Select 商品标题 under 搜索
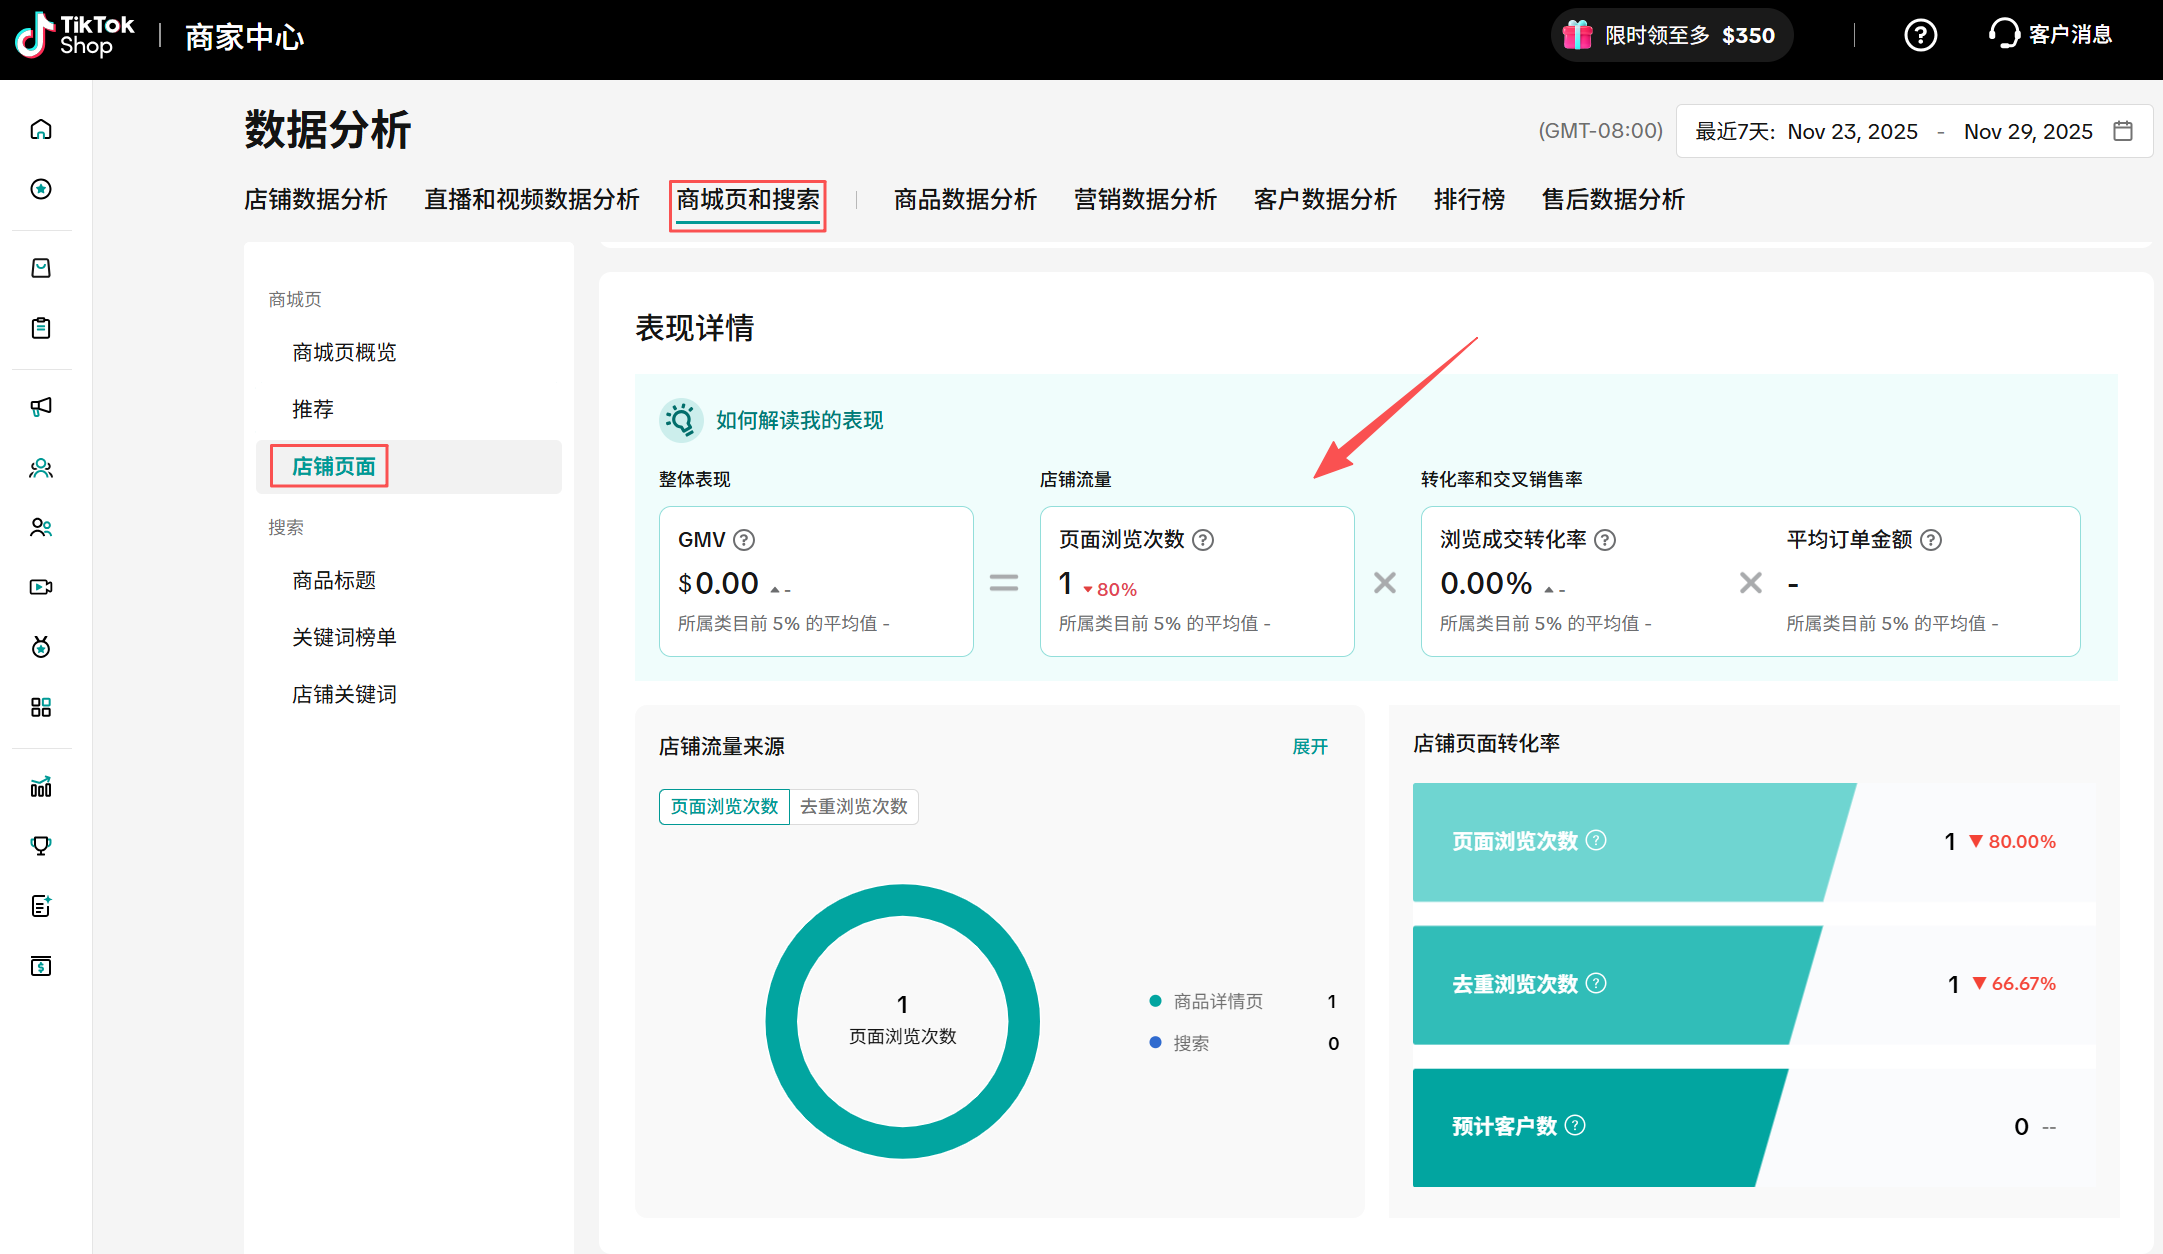This screenshot has height=1254, width=2163. [334, 581]
